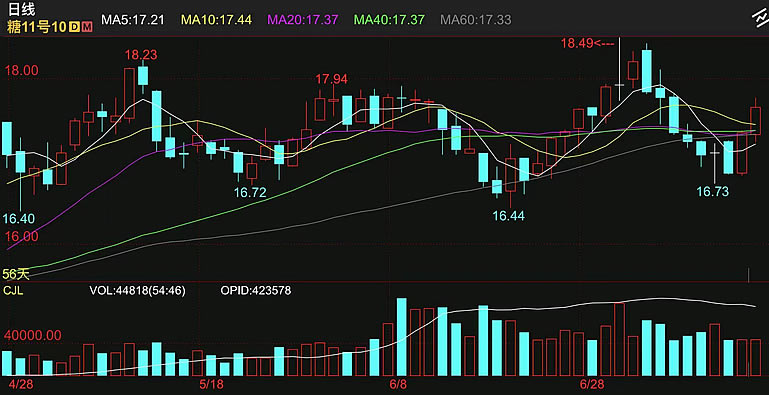Click the MA5:17.21 indicator label
The height and width of the screenshot is (395, 769).
point(132,20)
